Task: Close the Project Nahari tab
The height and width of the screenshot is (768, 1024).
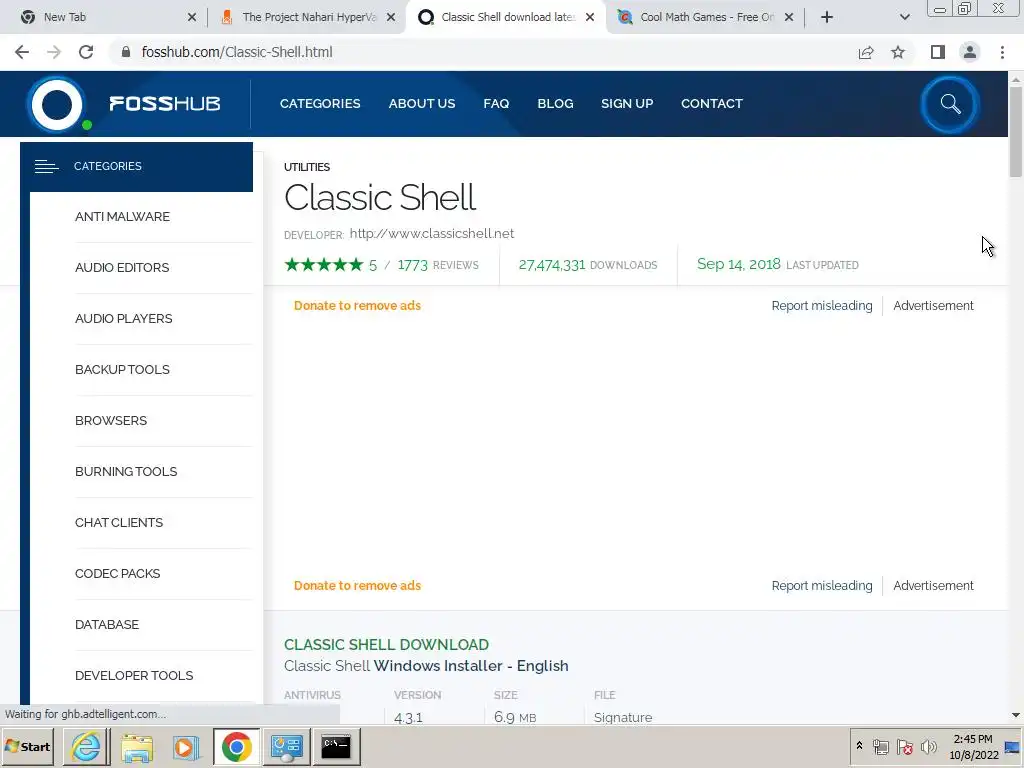Action: tap(391, 17)
